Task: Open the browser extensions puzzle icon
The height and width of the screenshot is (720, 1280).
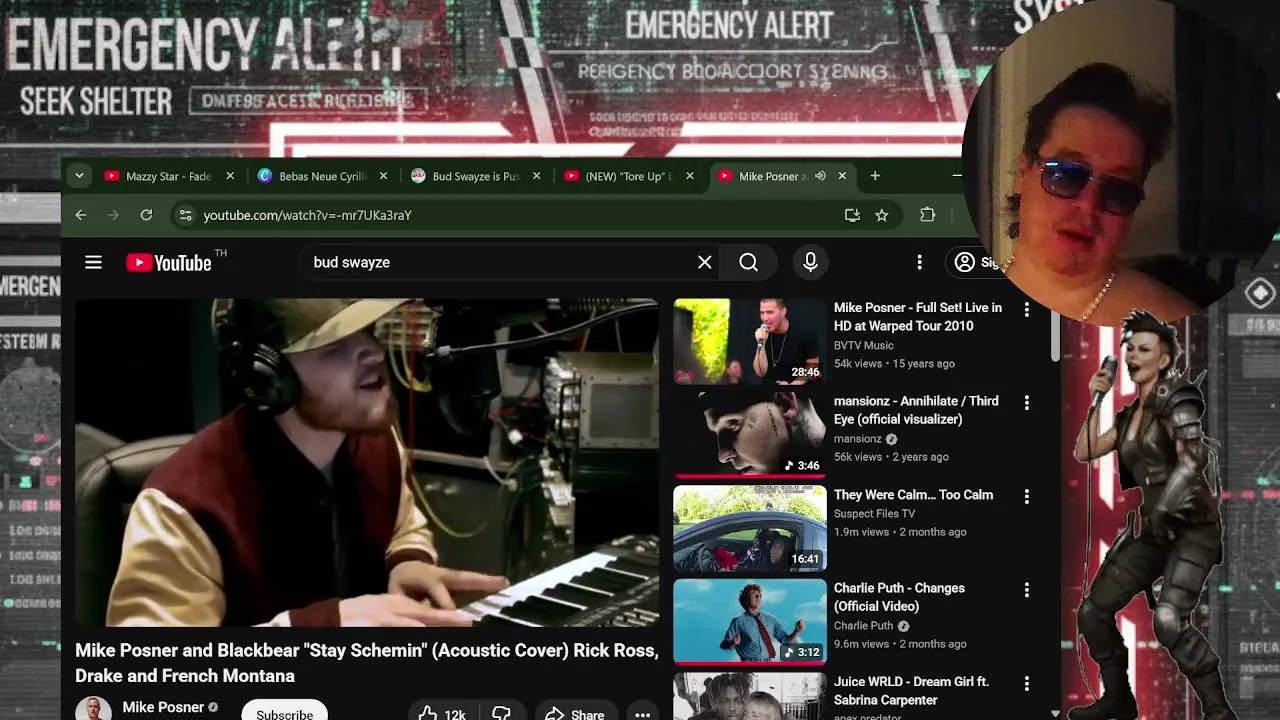Action: 928,215
